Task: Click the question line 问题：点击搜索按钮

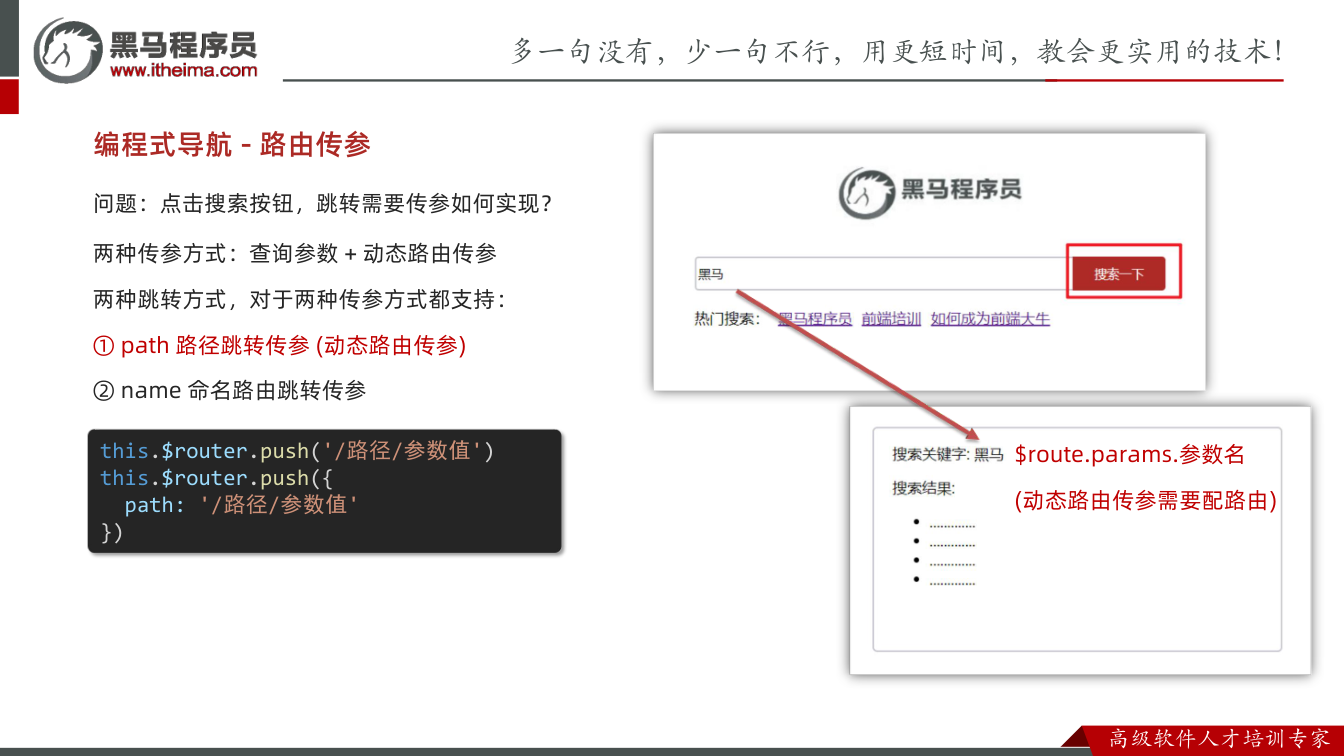Action: 324,204
